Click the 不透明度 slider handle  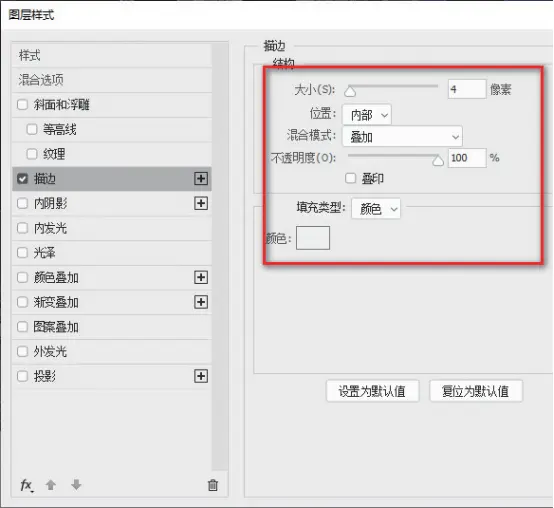tap(438, 161)
